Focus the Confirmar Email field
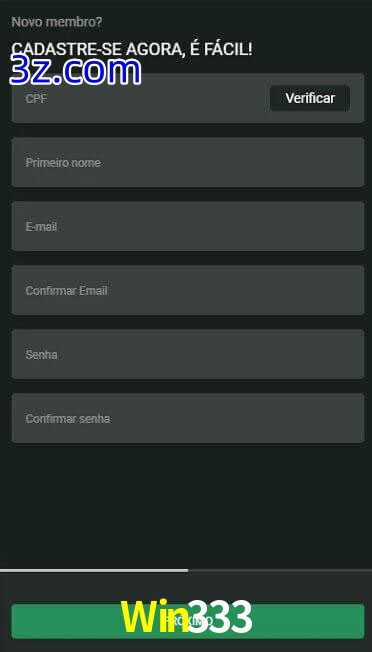 coord(188,290)
